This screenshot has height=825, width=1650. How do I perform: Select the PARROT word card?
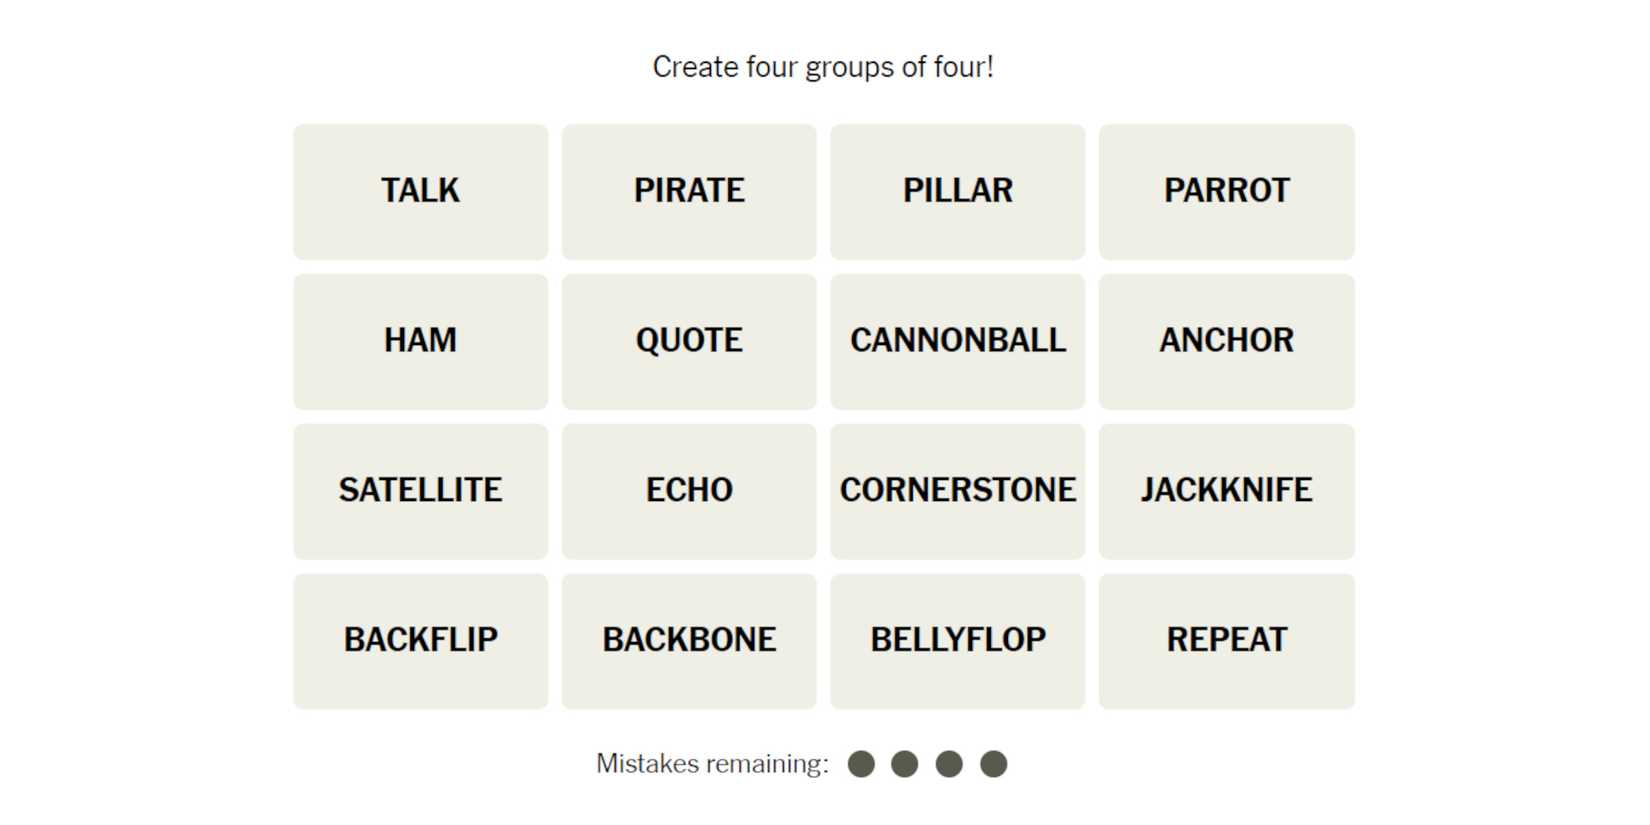[1226, 191]
